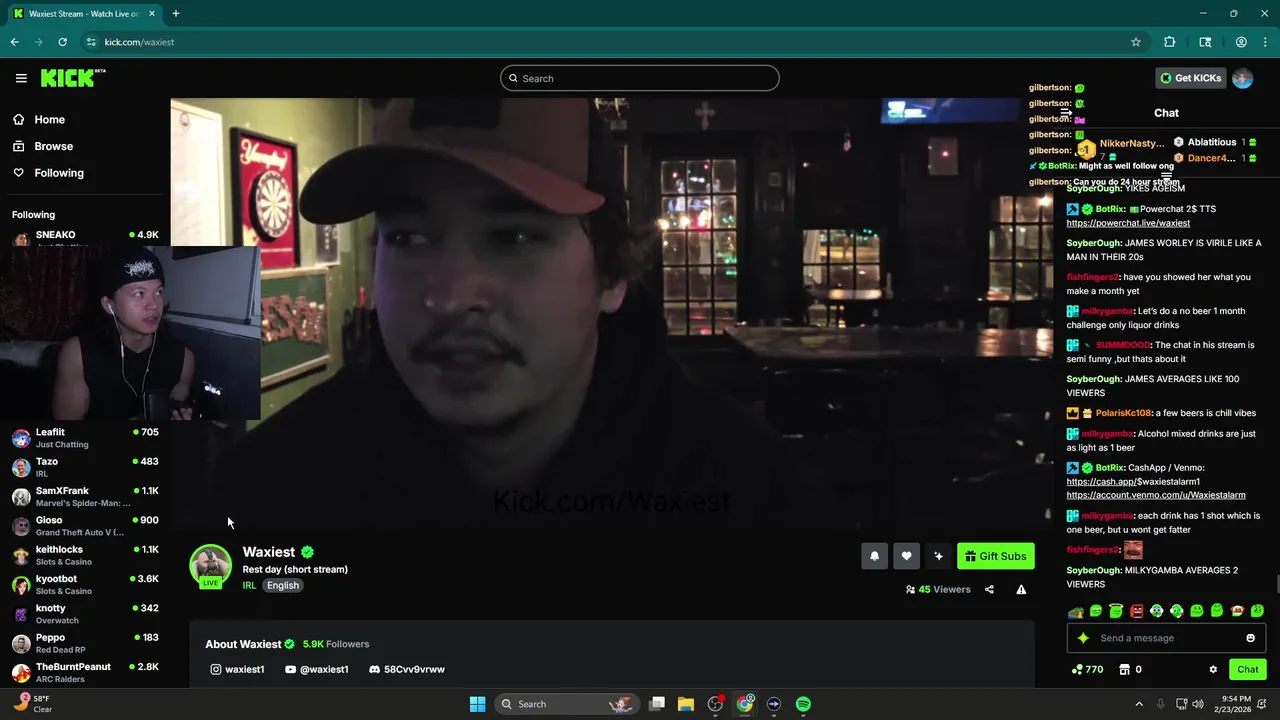Open kyootbot channel in sidebar

click(85, 585)
